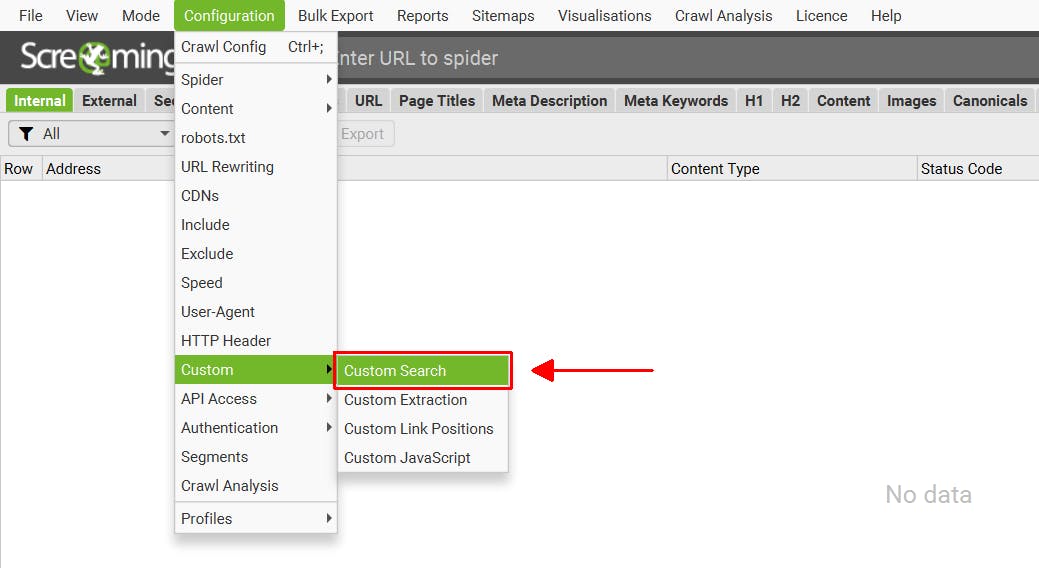Image resolution: width=1039 pixels, height=568 pixels.
Task: Open the Sitemaps menu
Action: [x=503, y=15]
